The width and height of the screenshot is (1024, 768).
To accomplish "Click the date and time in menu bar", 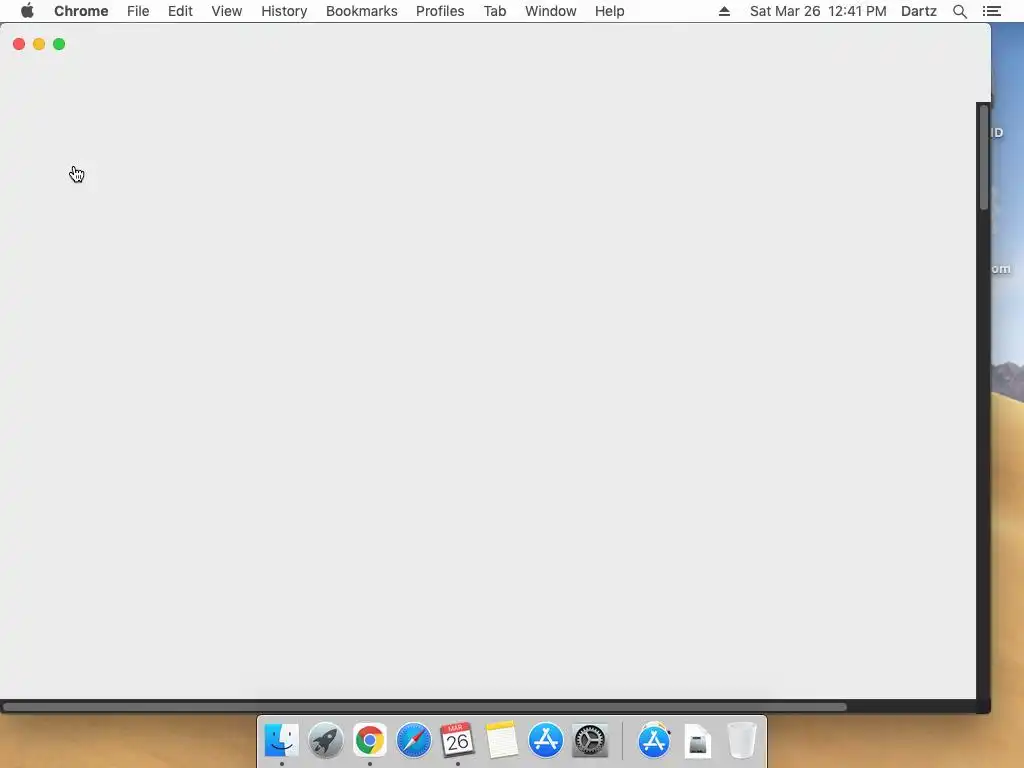I will (818, 11).
